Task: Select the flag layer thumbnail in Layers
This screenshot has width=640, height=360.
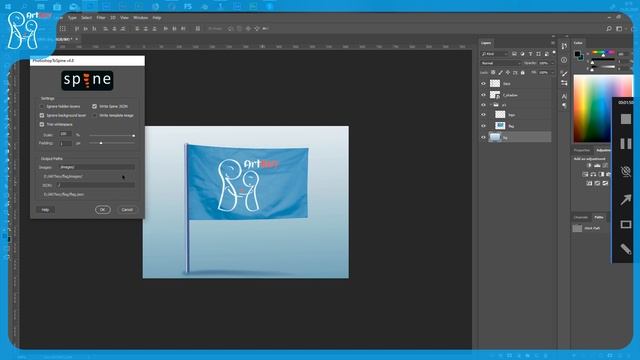Action: 500,126
